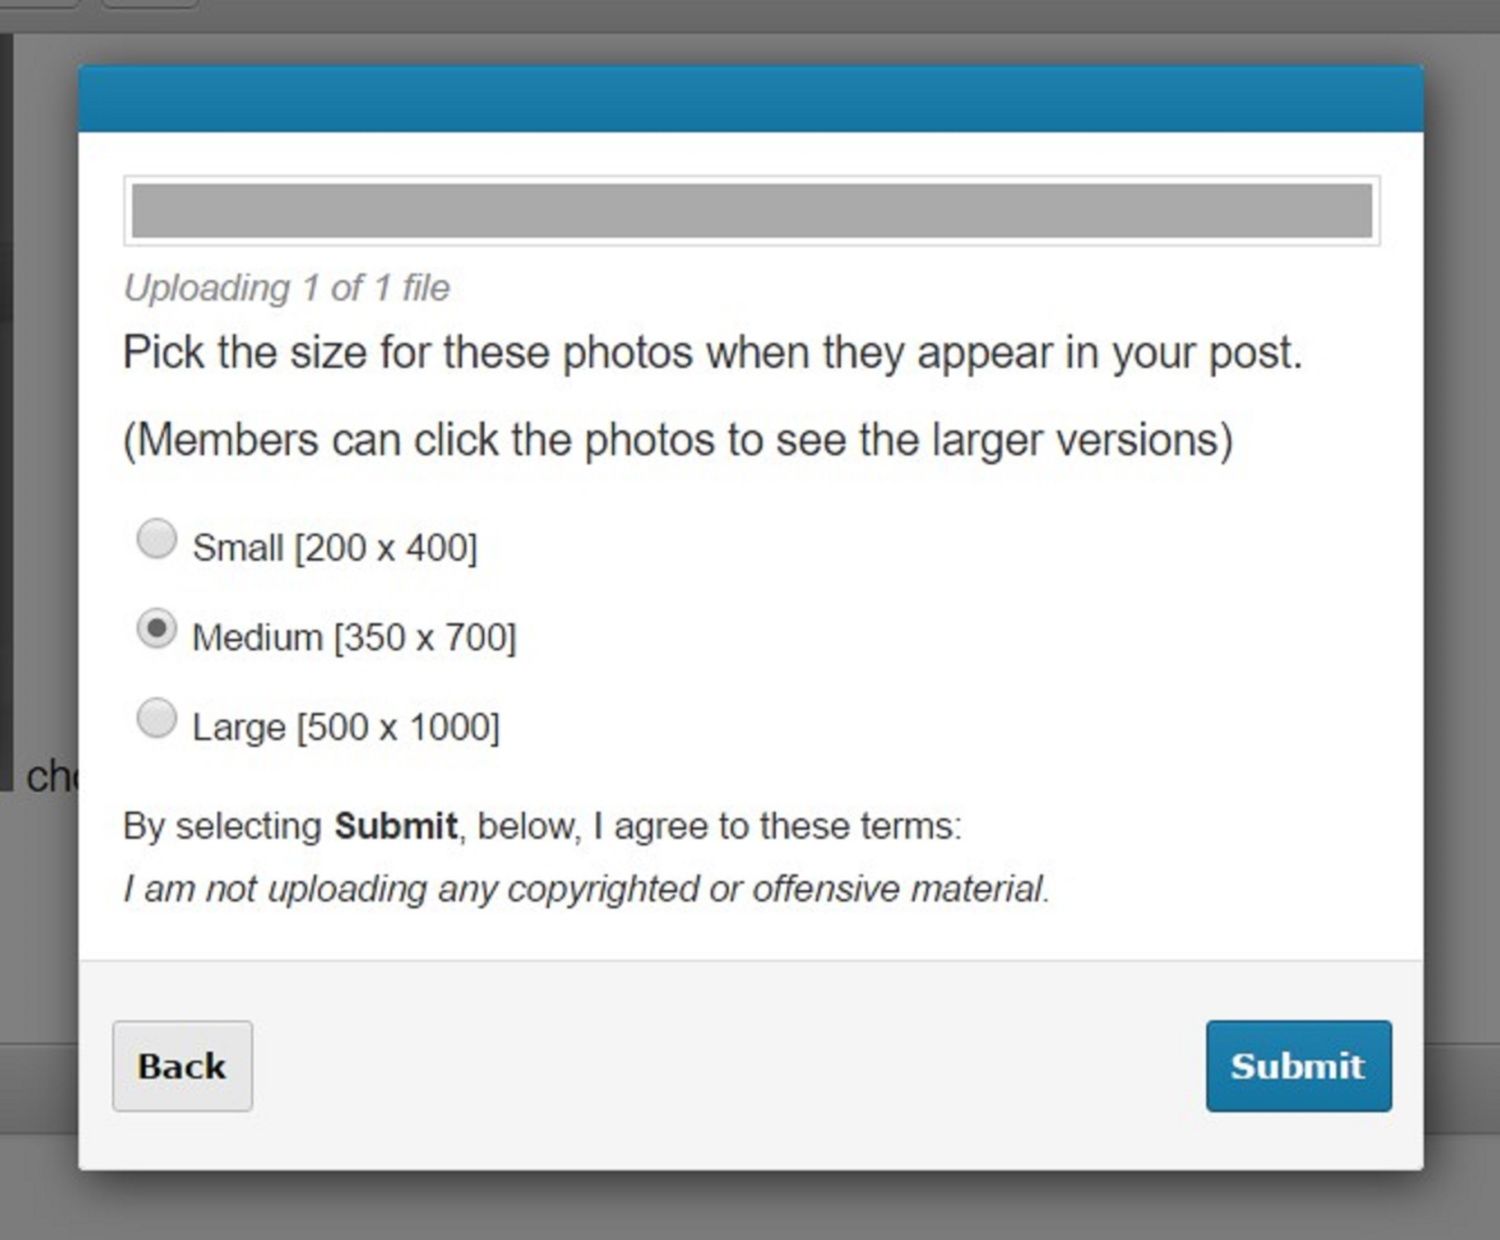The width and height of the screenshot is (1500, 1240).
Task: Click the blue dialog header bar
Action: click(751, 99)
